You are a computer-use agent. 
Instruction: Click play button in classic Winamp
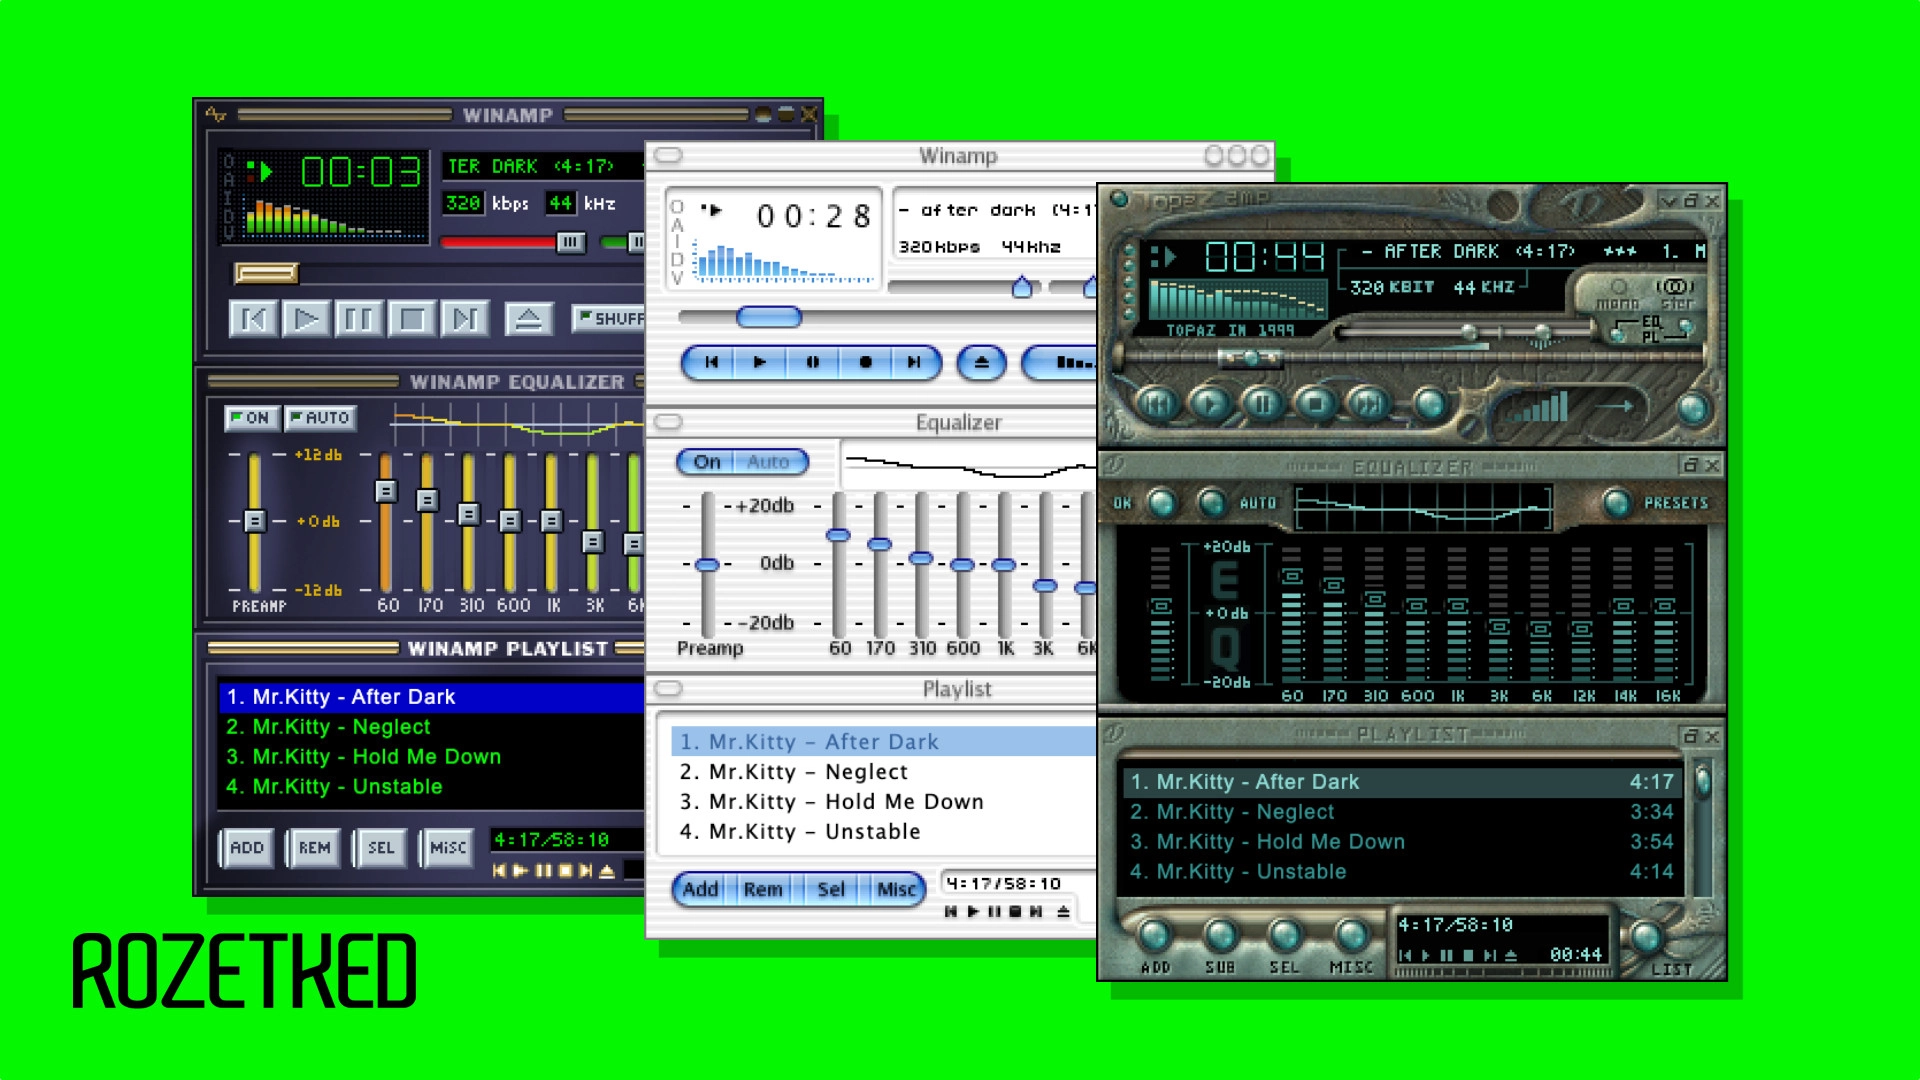(x=305, y=319)
